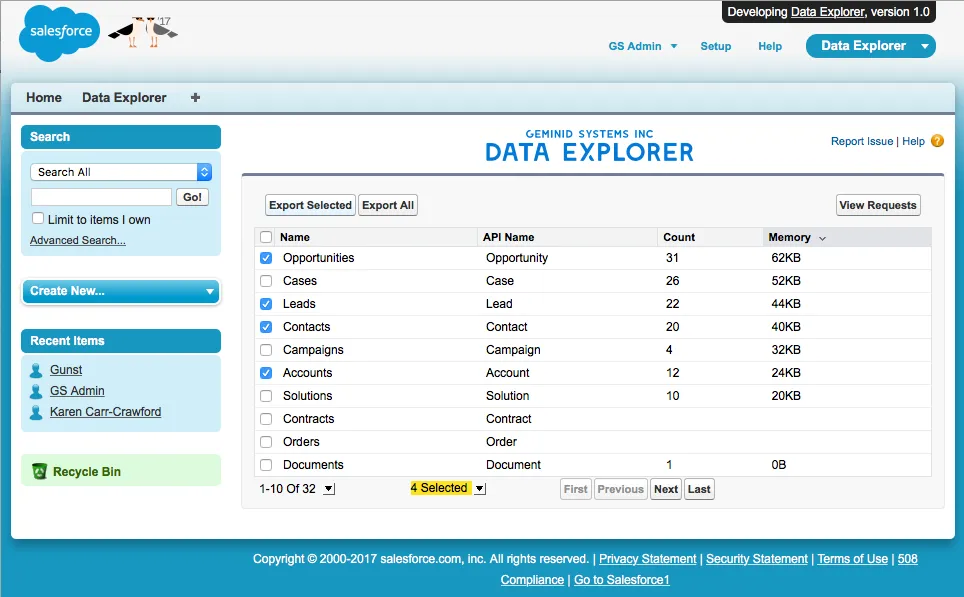
Task: Click the orange Help question mark icon
Action: [938, 141]
